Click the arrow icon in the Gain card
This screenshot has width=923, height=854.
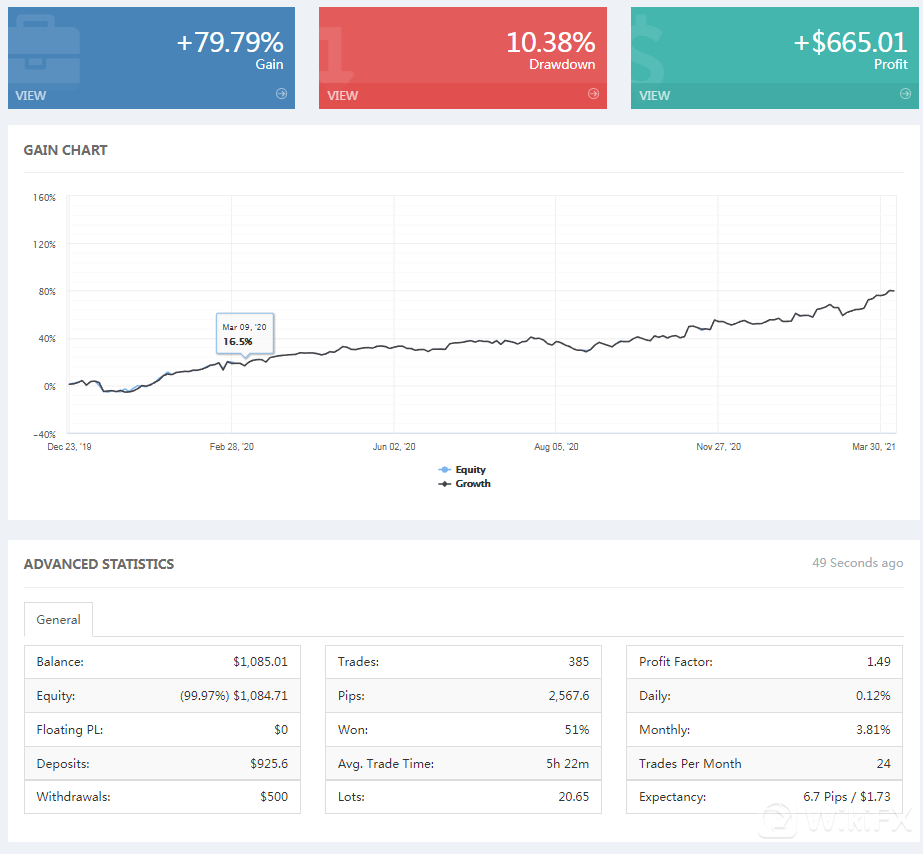coord(281,94)
